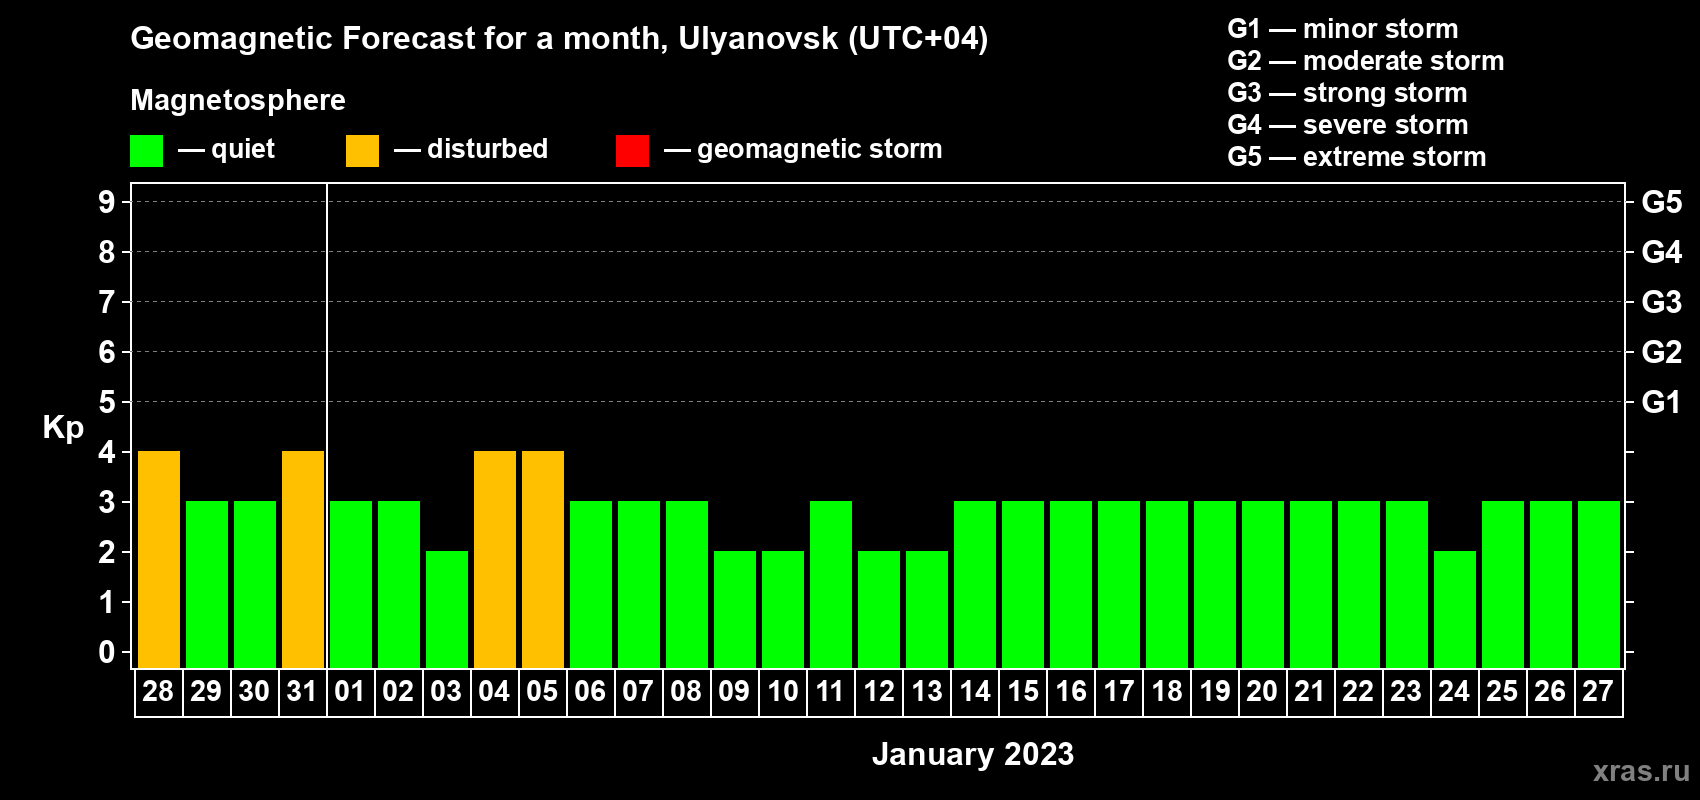Select the green bar for day 13
Image resolution: width=1700 pixels, height=800 pixels.
tap(927, 610)
